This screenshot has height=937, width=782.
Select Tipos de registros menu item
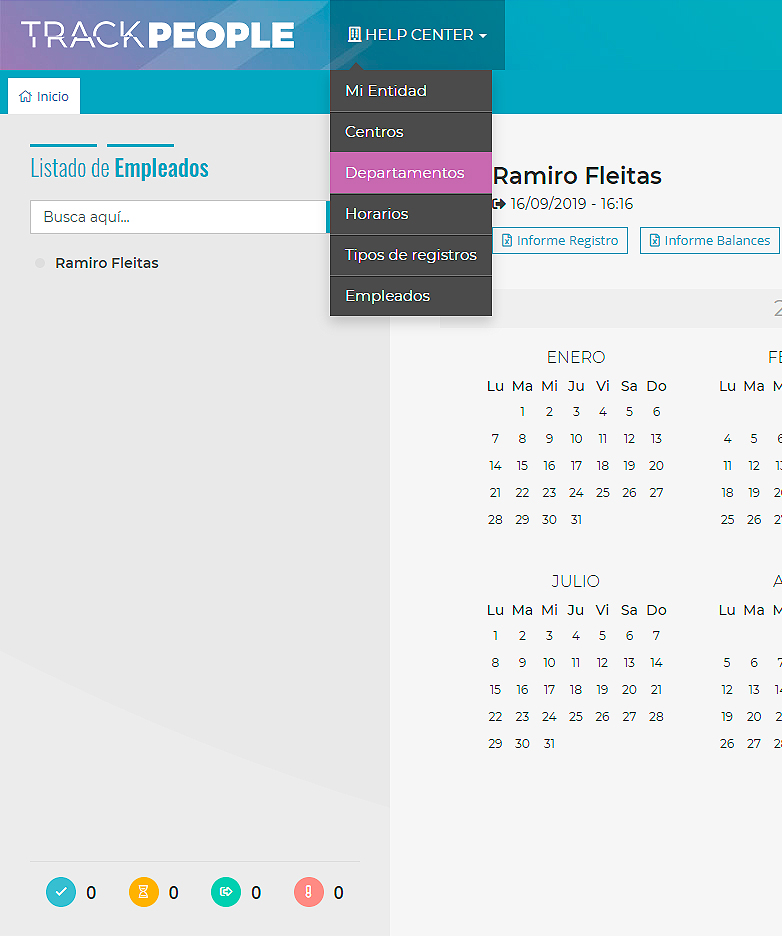point(410,255)
